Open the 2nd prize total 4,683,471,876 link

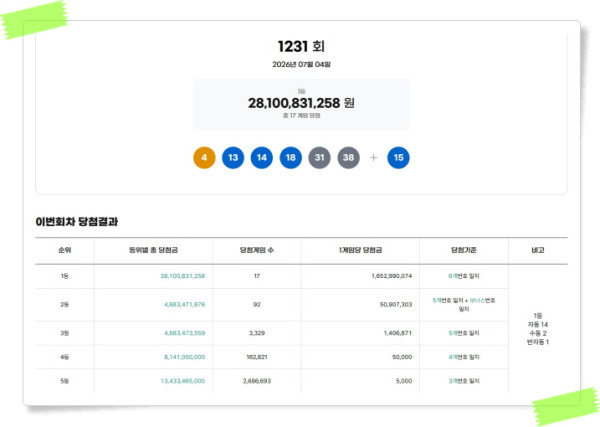185,305
